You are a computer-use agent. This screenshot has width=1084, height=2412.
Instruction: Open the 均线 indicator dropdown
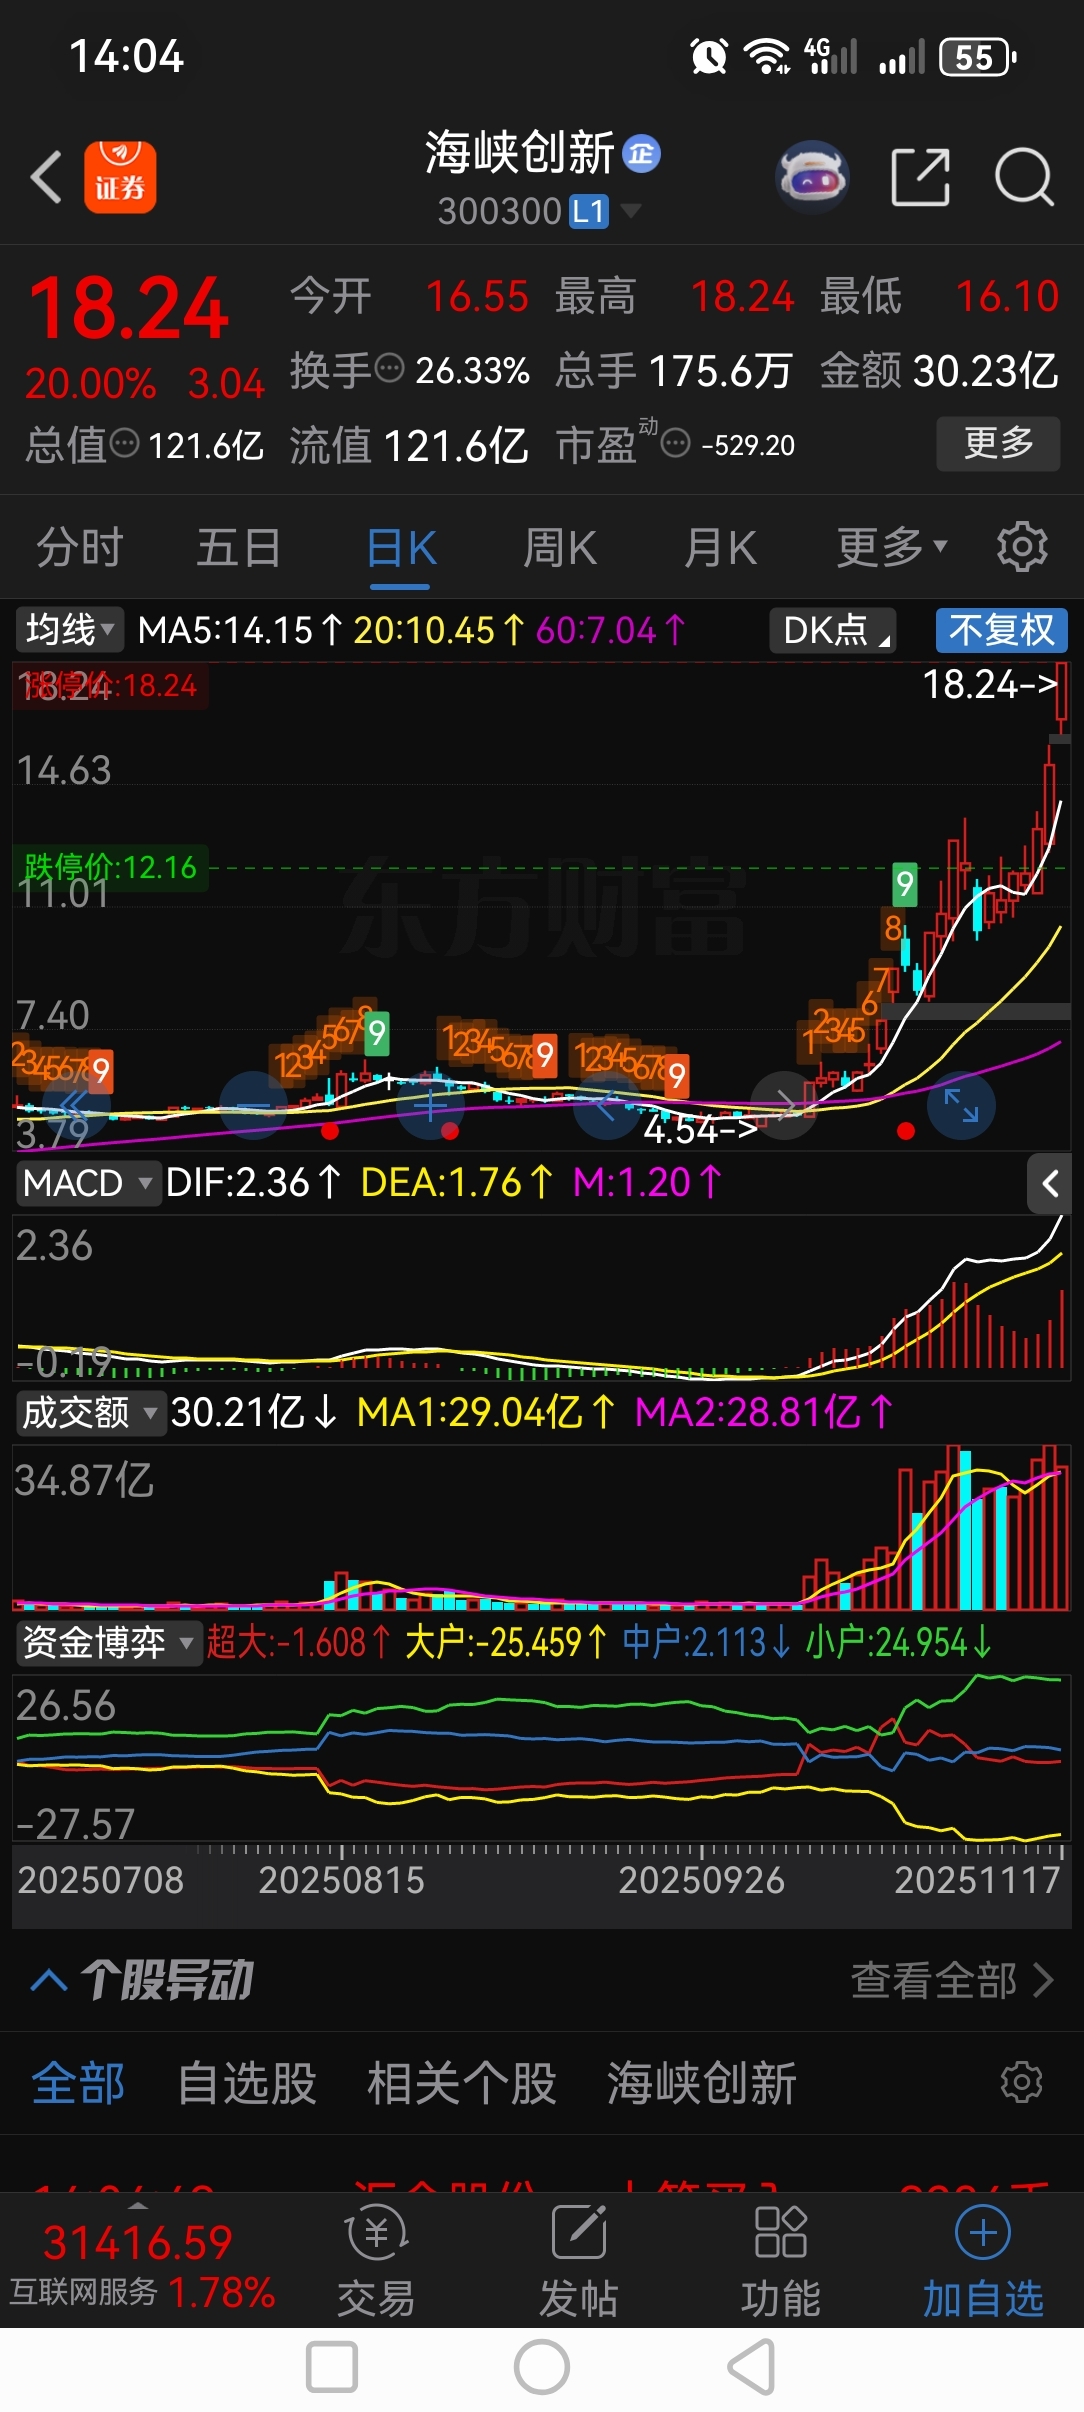pyautogui.click(x=70, y=630)
